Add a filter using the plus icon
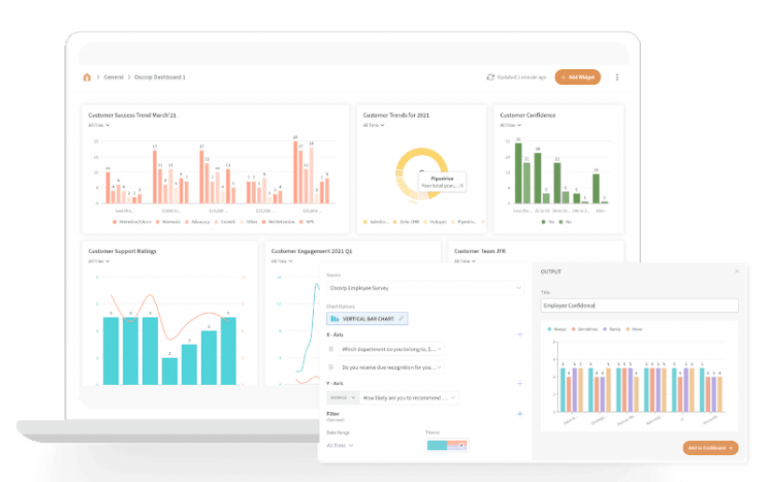 (x=520, y=413)
